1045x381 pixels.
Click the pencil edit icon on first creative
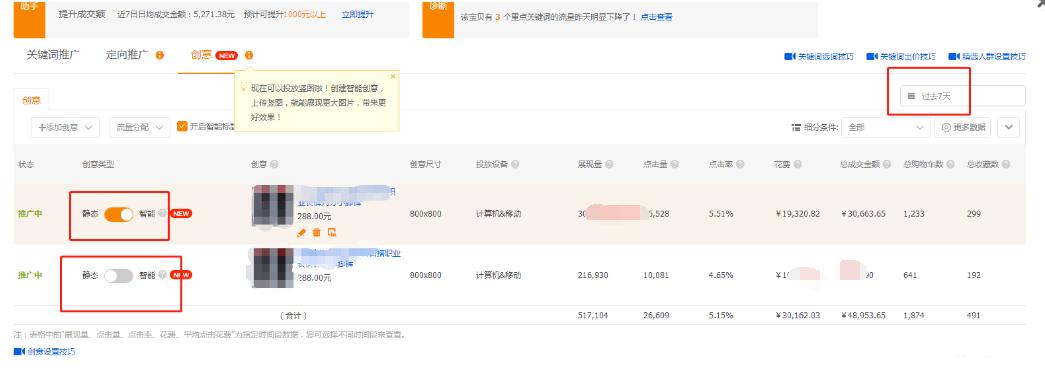301,232
